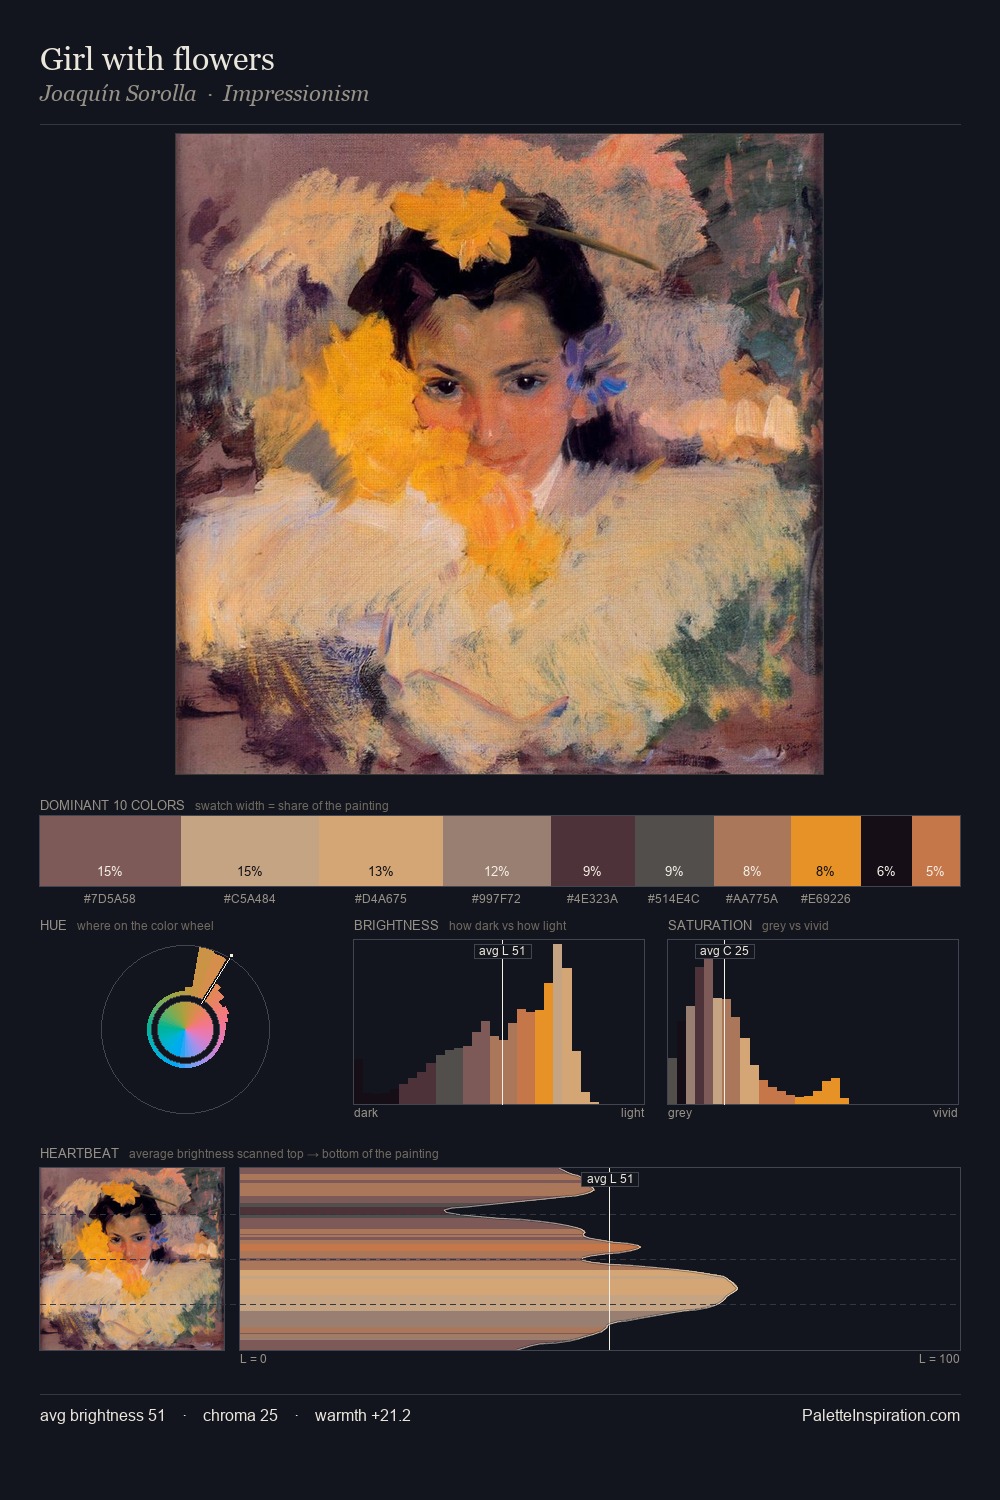
Task: Click hex code text '#D4A675'
Action: point(381,898)
